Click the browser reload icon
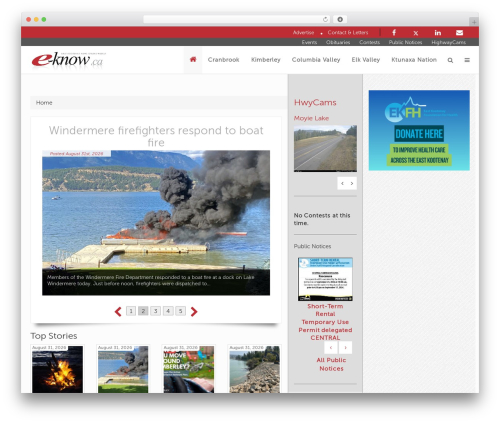The height and width of the screenshot is (423, 500). (325, 19)
